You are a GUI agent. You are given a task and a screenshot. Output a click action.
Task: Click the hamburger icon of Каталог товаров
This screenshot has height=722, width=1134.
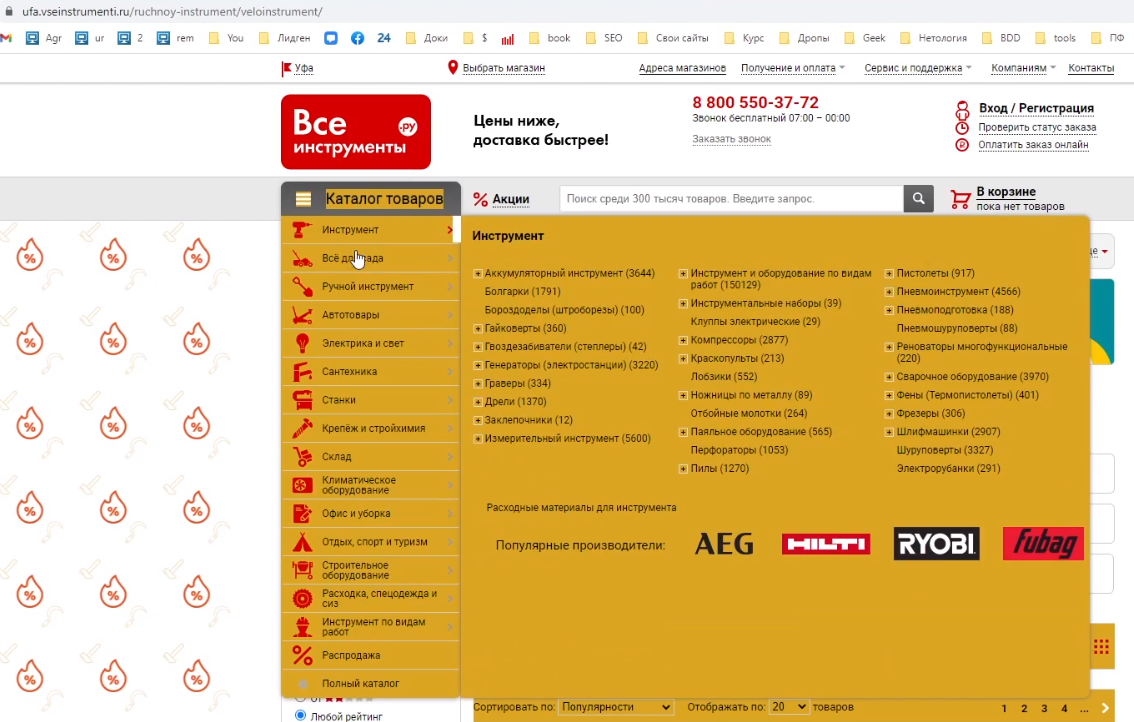pyautogui.click(x=303, y=199)
